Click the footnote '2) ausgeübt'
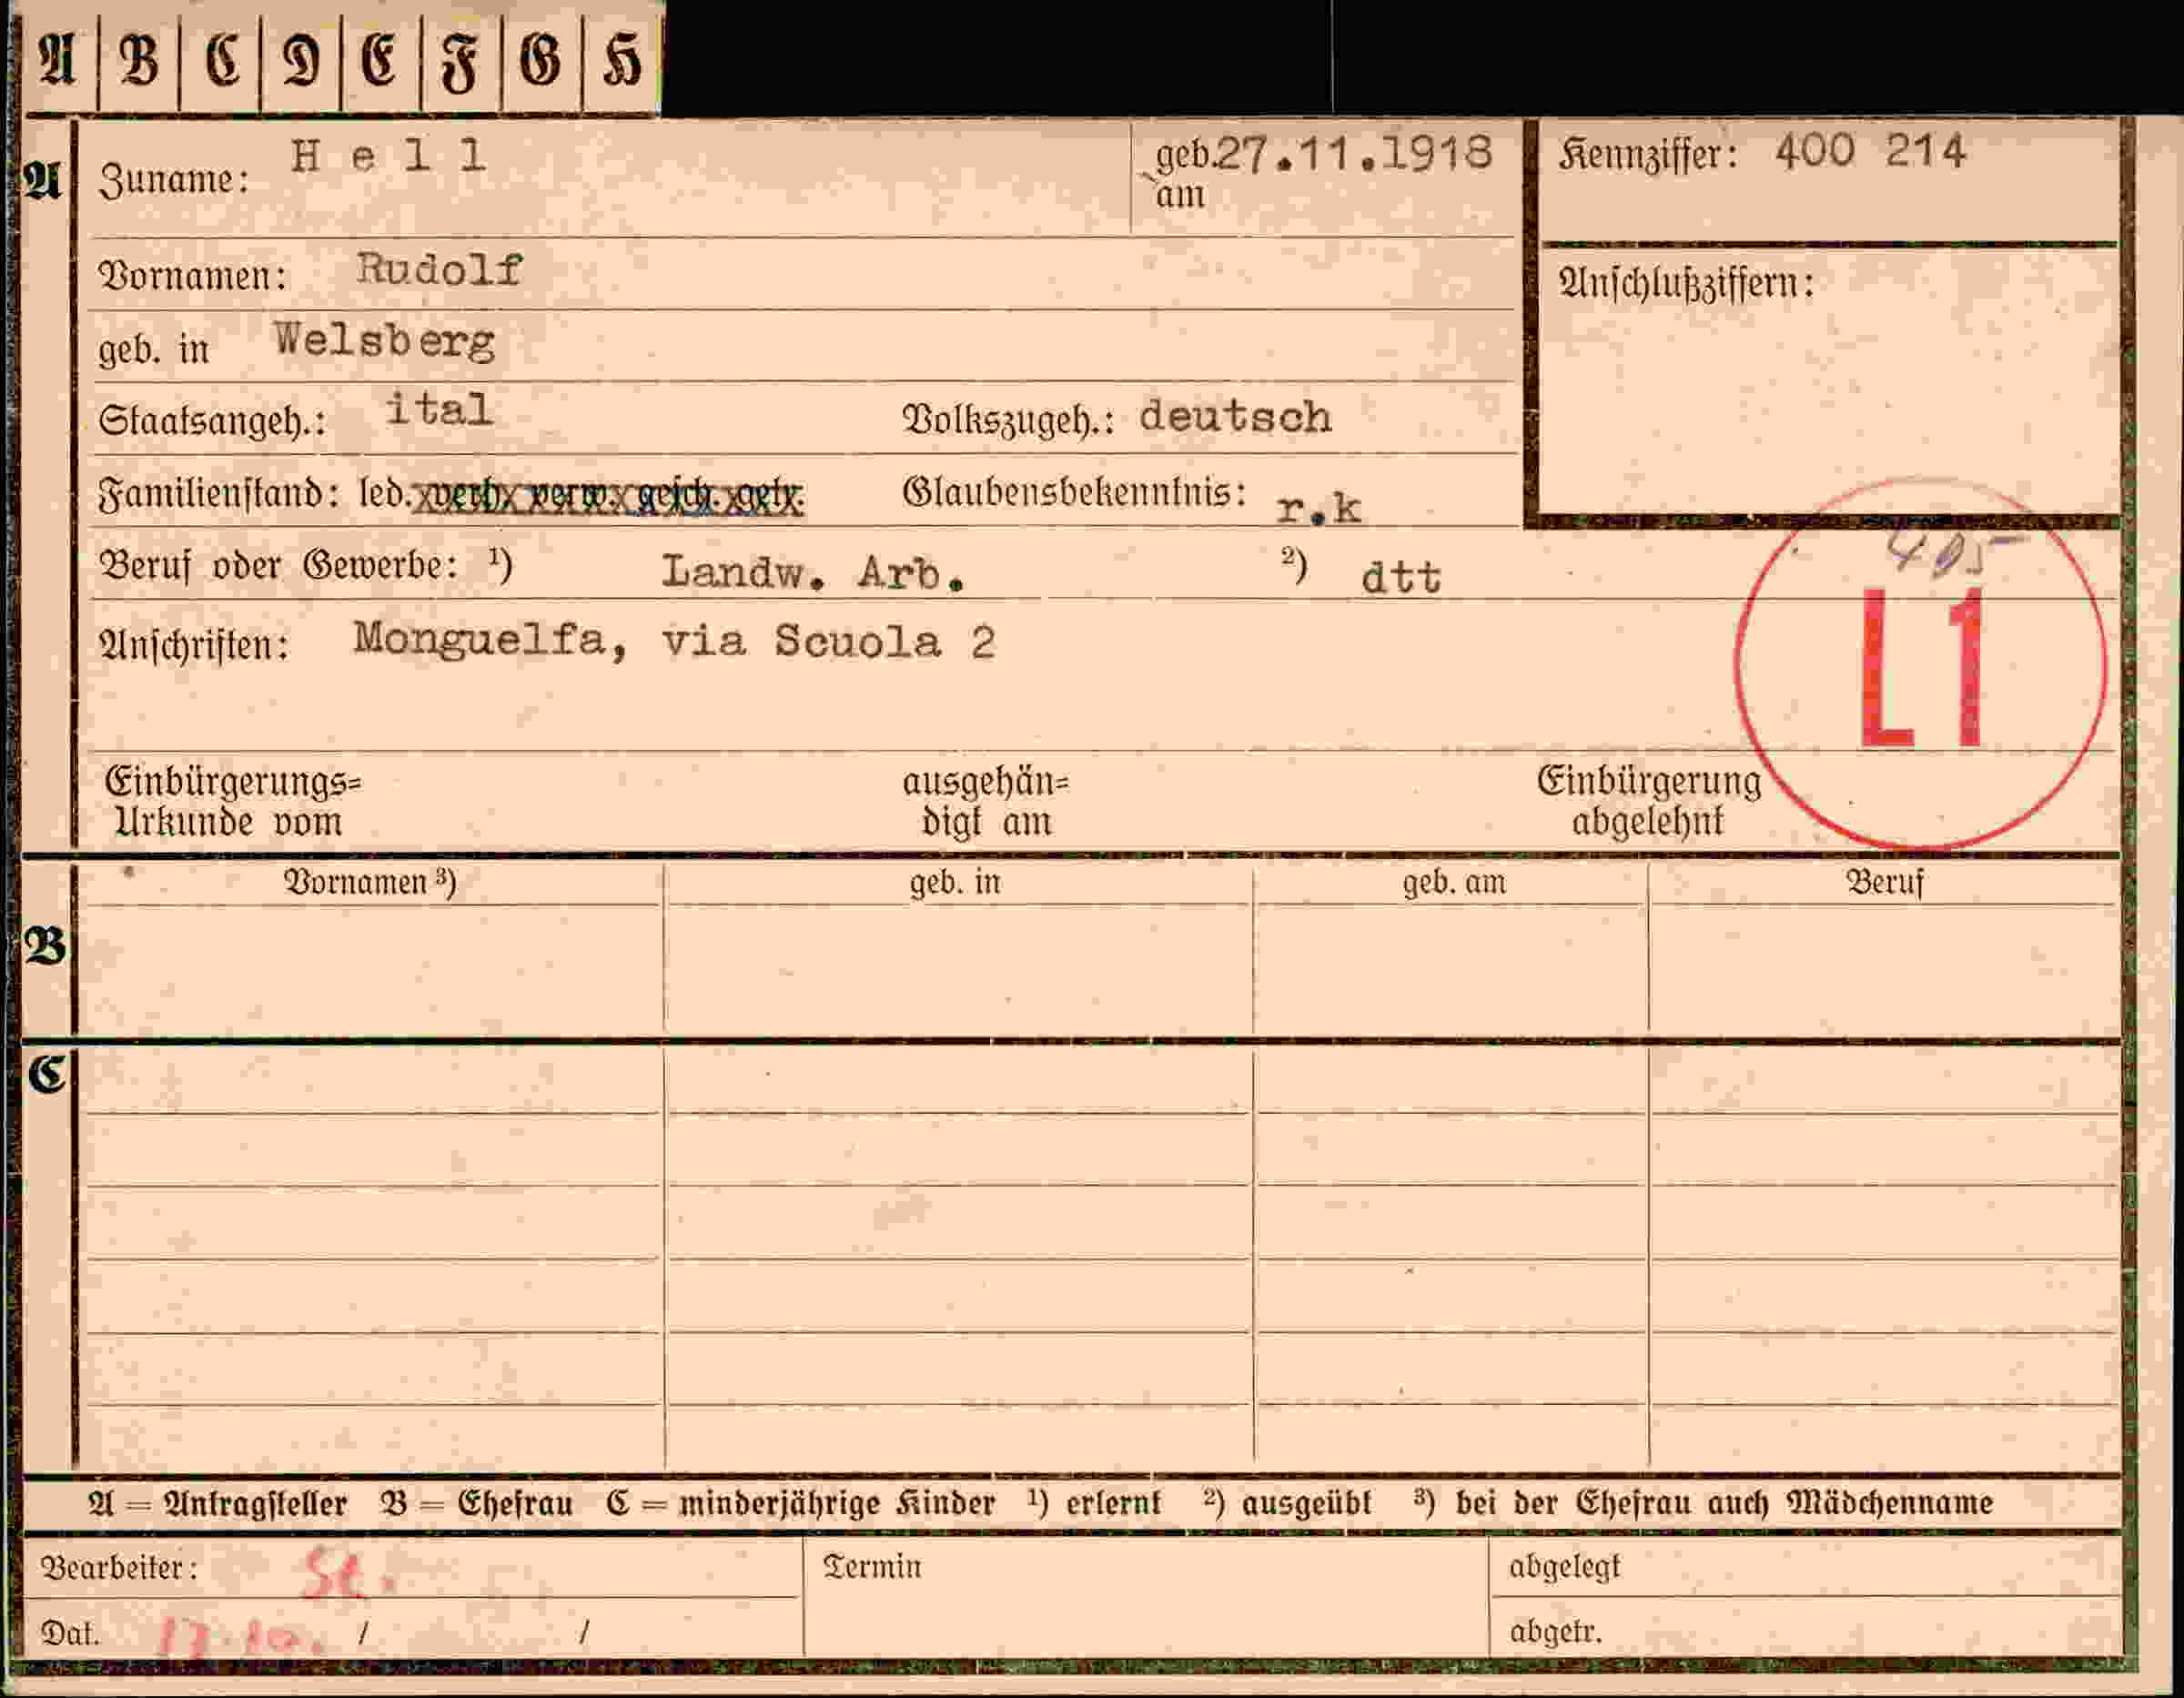 coord(1287,1503)
